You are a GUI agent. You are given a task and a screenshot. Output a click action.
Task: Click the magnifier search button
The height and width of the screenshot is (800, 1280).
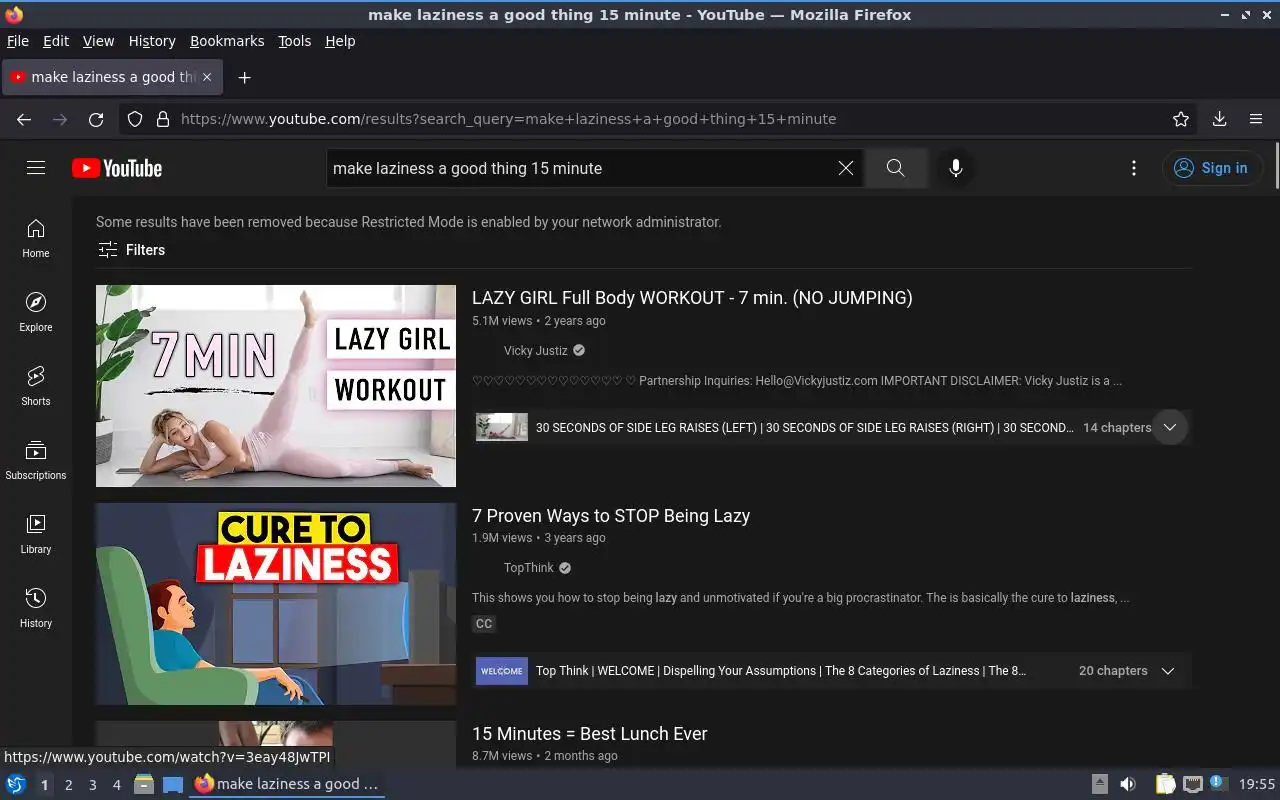point(895,168)
